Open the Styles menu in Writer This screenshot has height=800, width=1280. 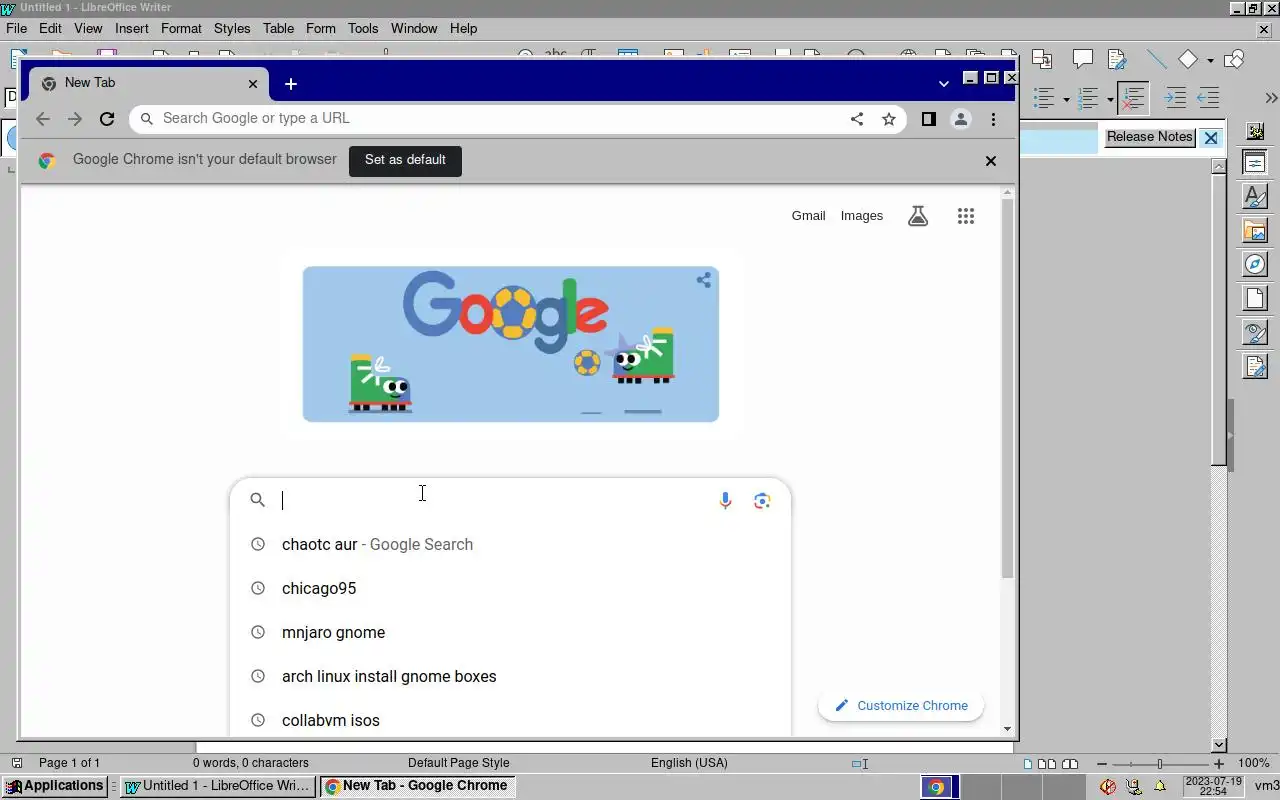point(232,29)
